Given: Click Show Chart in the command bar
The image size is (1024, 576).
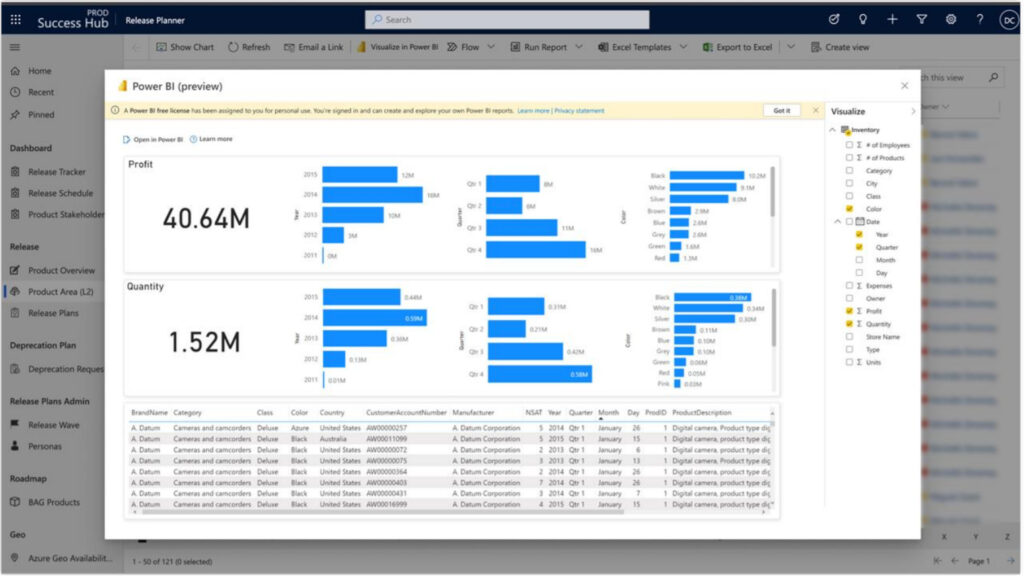Looking at the screenshot, I should click(185, 47).
